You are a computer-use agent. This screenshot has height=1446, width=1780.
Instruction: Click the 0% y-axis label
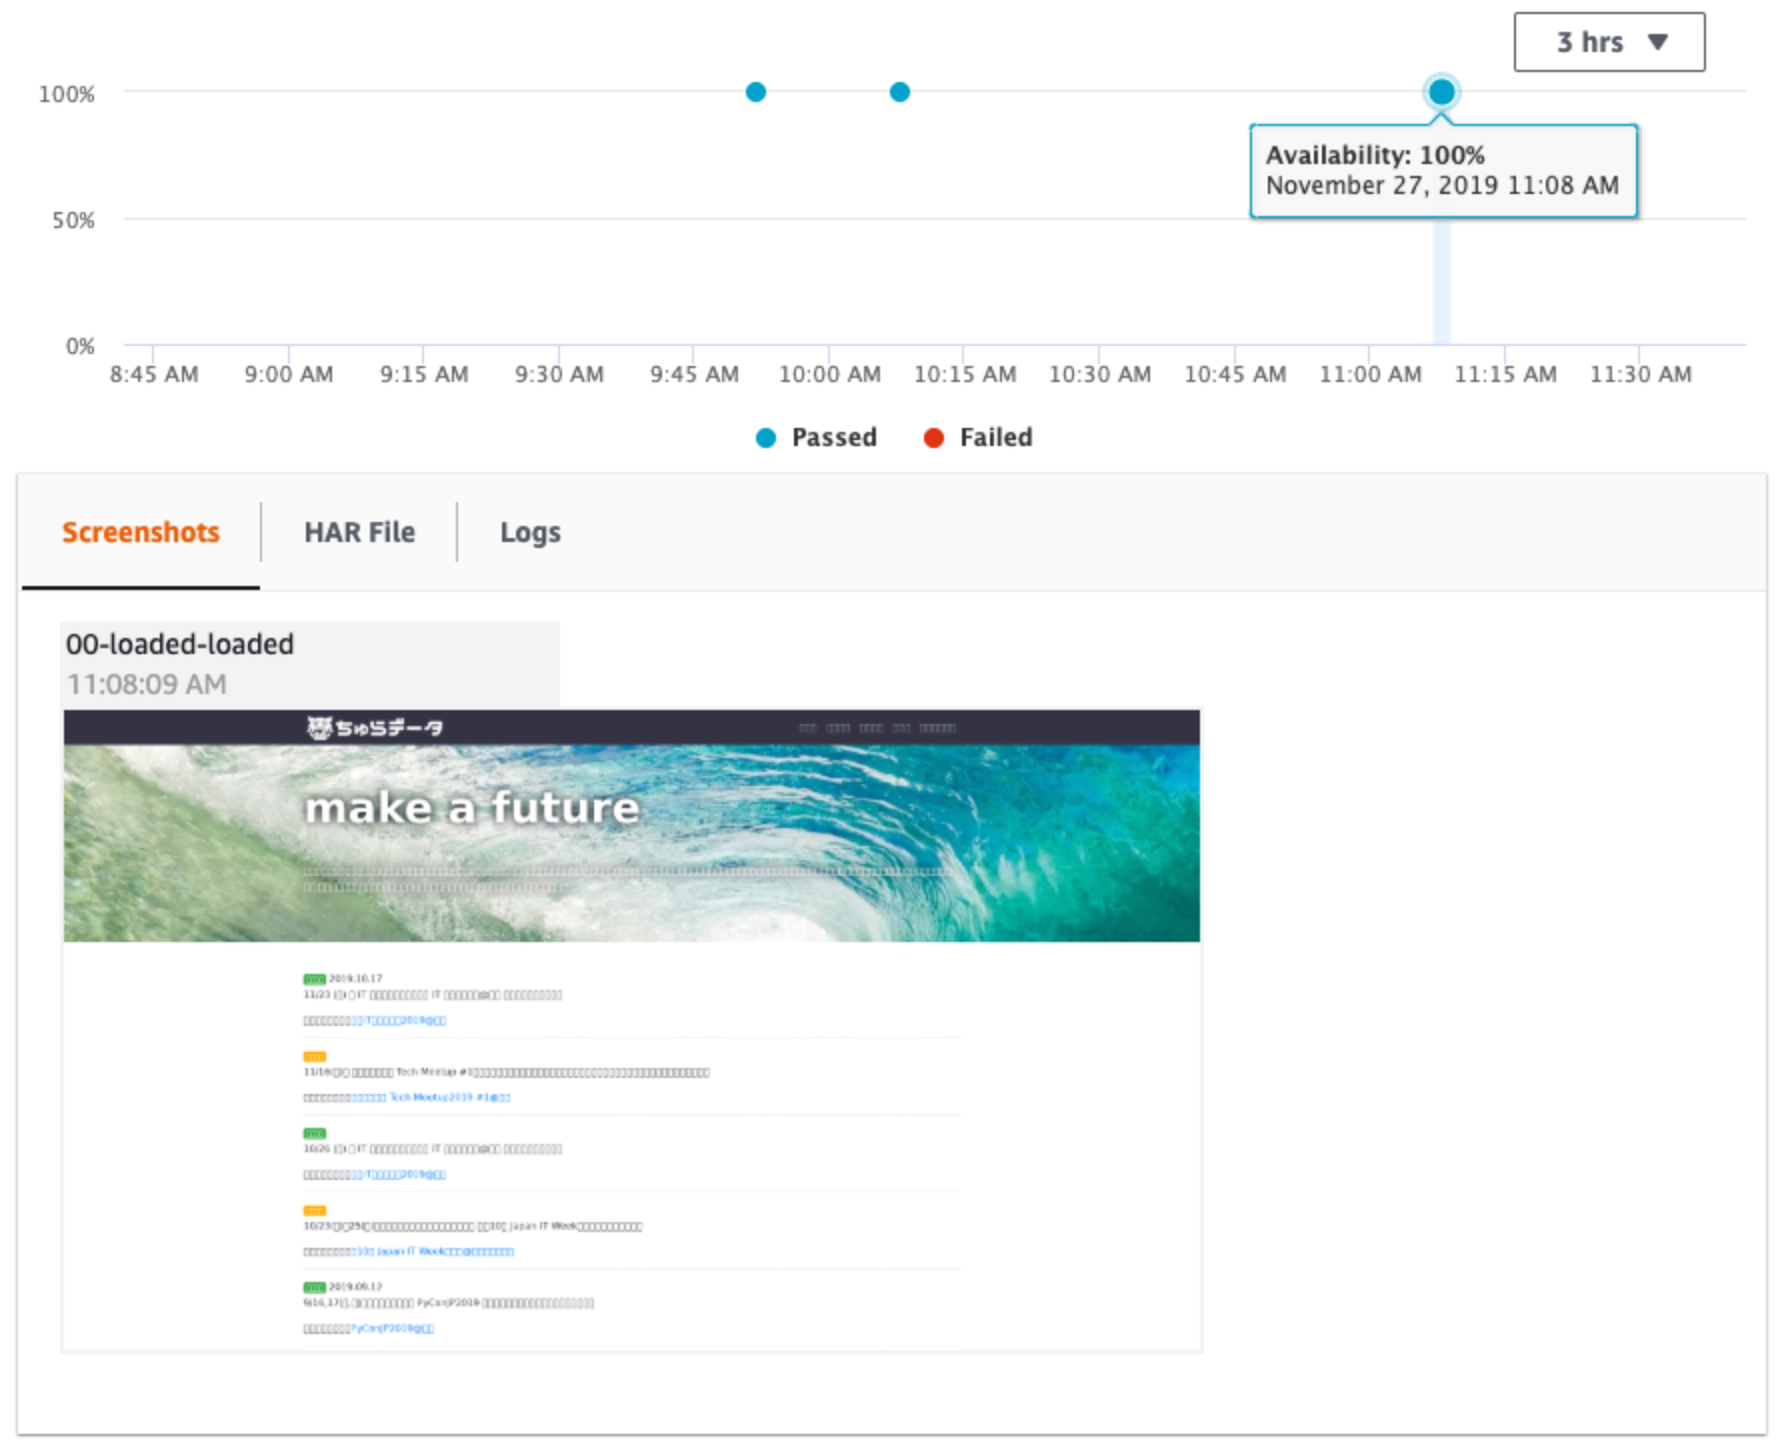[x=80, y=346]
